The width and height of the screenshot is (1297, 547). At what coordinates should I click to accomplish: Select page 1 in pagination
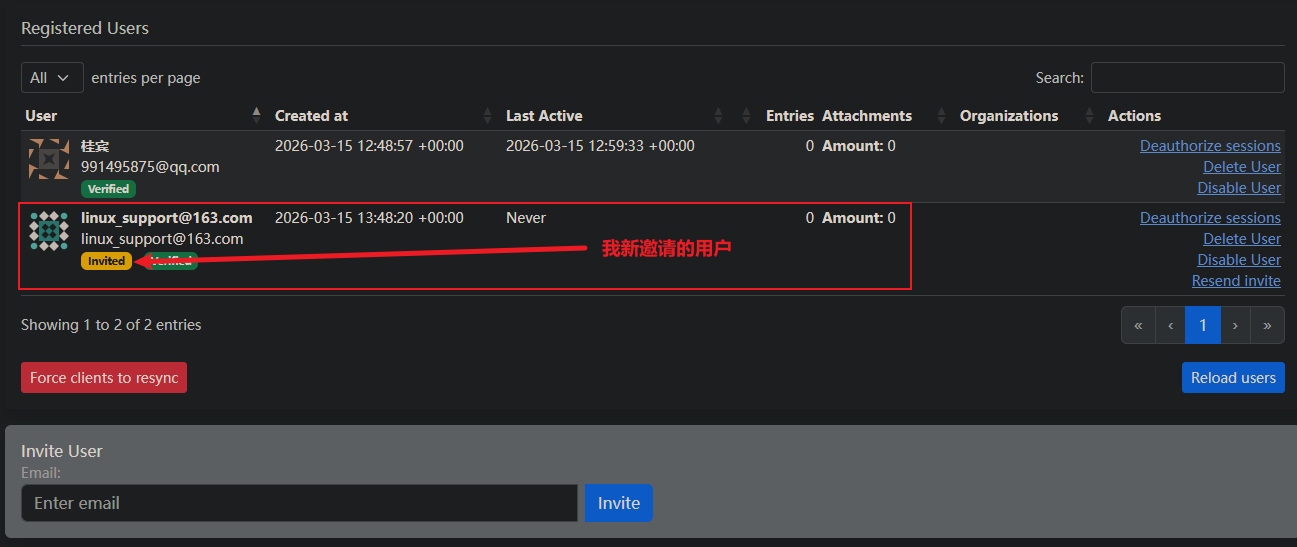coord(1203,325)
